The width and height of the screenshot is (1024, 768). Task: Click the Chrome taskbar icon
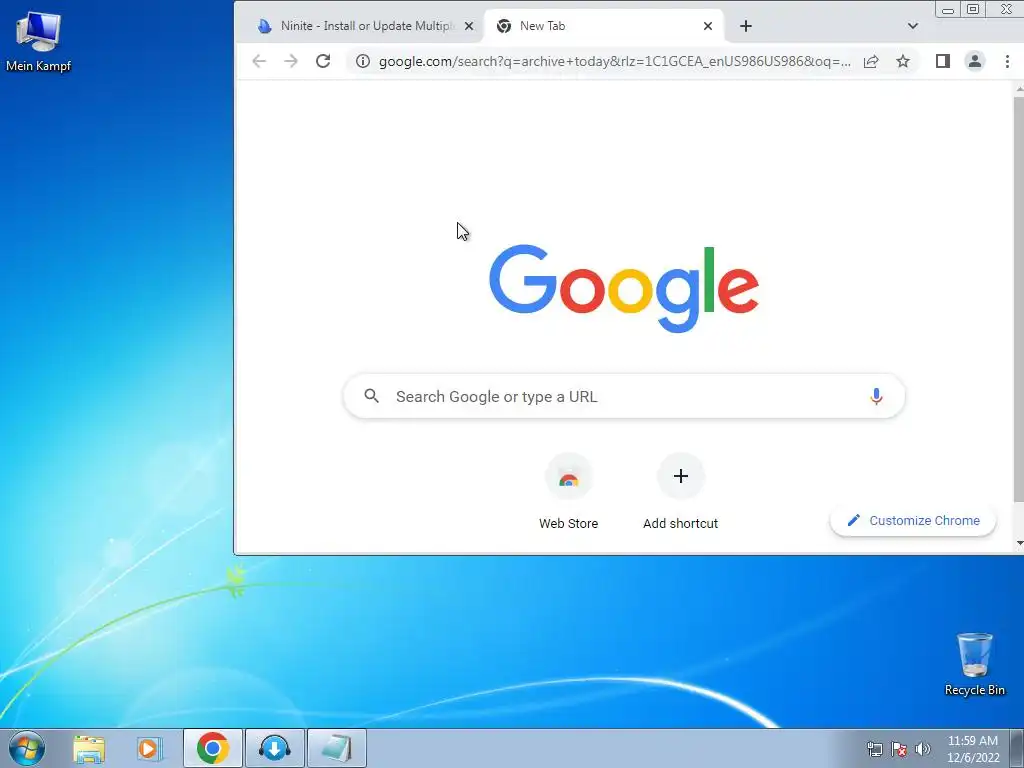coord(212,748)
